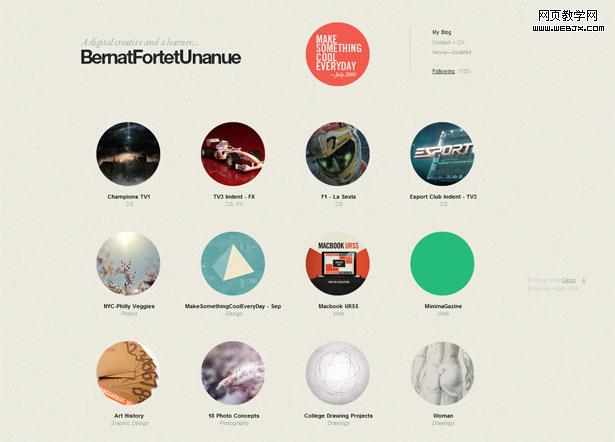
Task: Click the 18 Photo Concepts circular image
Action: (x=233, y=373)
